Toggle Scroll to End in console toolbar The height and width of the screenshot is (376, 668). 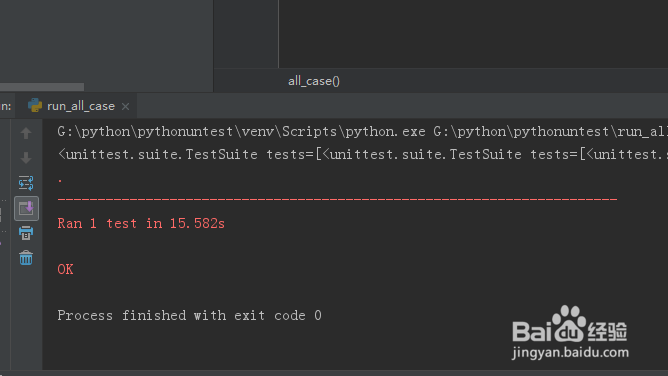click(26, 208)
